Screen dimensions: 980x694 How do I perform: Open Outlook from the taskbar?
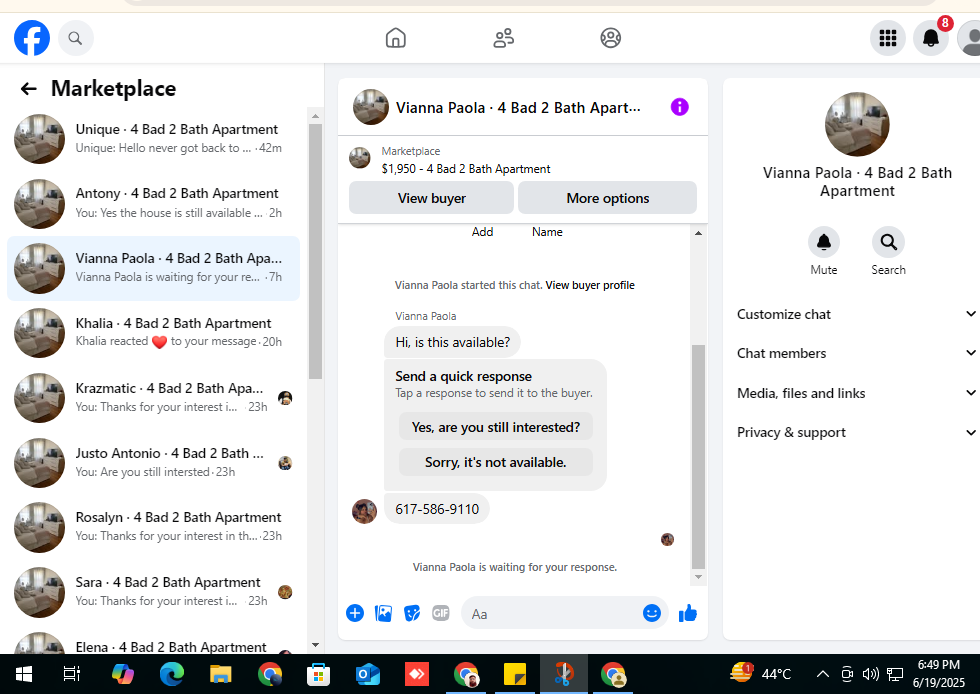(x=368, y=674)
